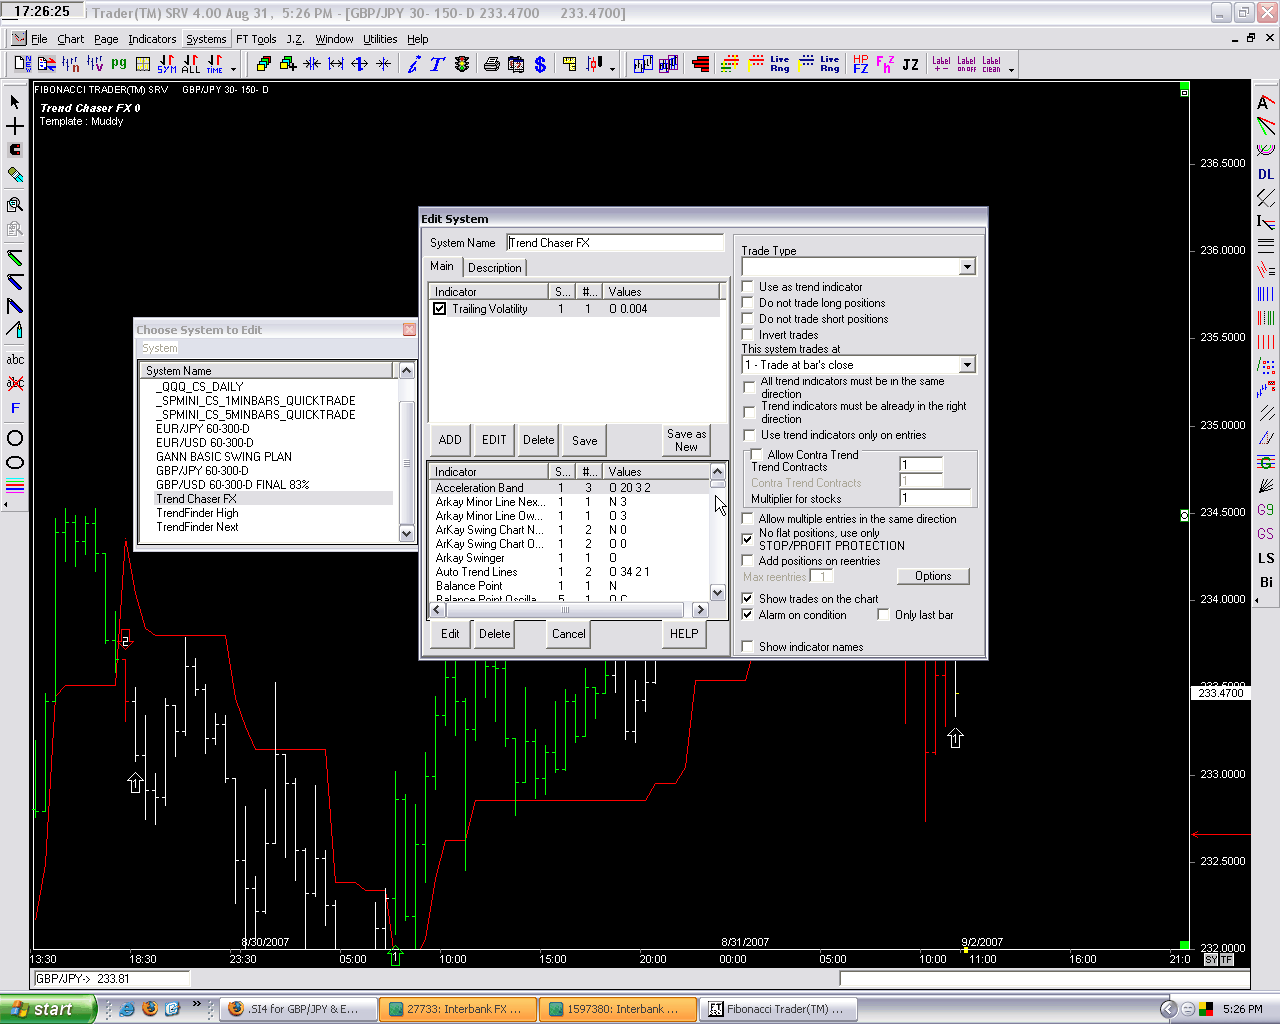
Task: Click the System Name input field
Action: coord(615,243)
